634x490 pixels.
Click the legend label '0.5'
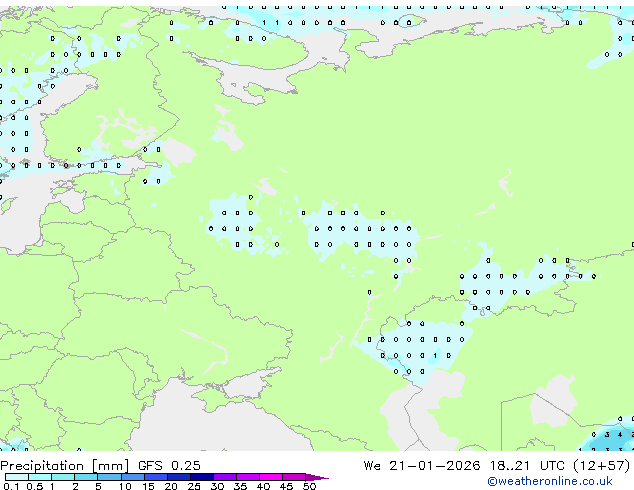[x=35, y=486]
